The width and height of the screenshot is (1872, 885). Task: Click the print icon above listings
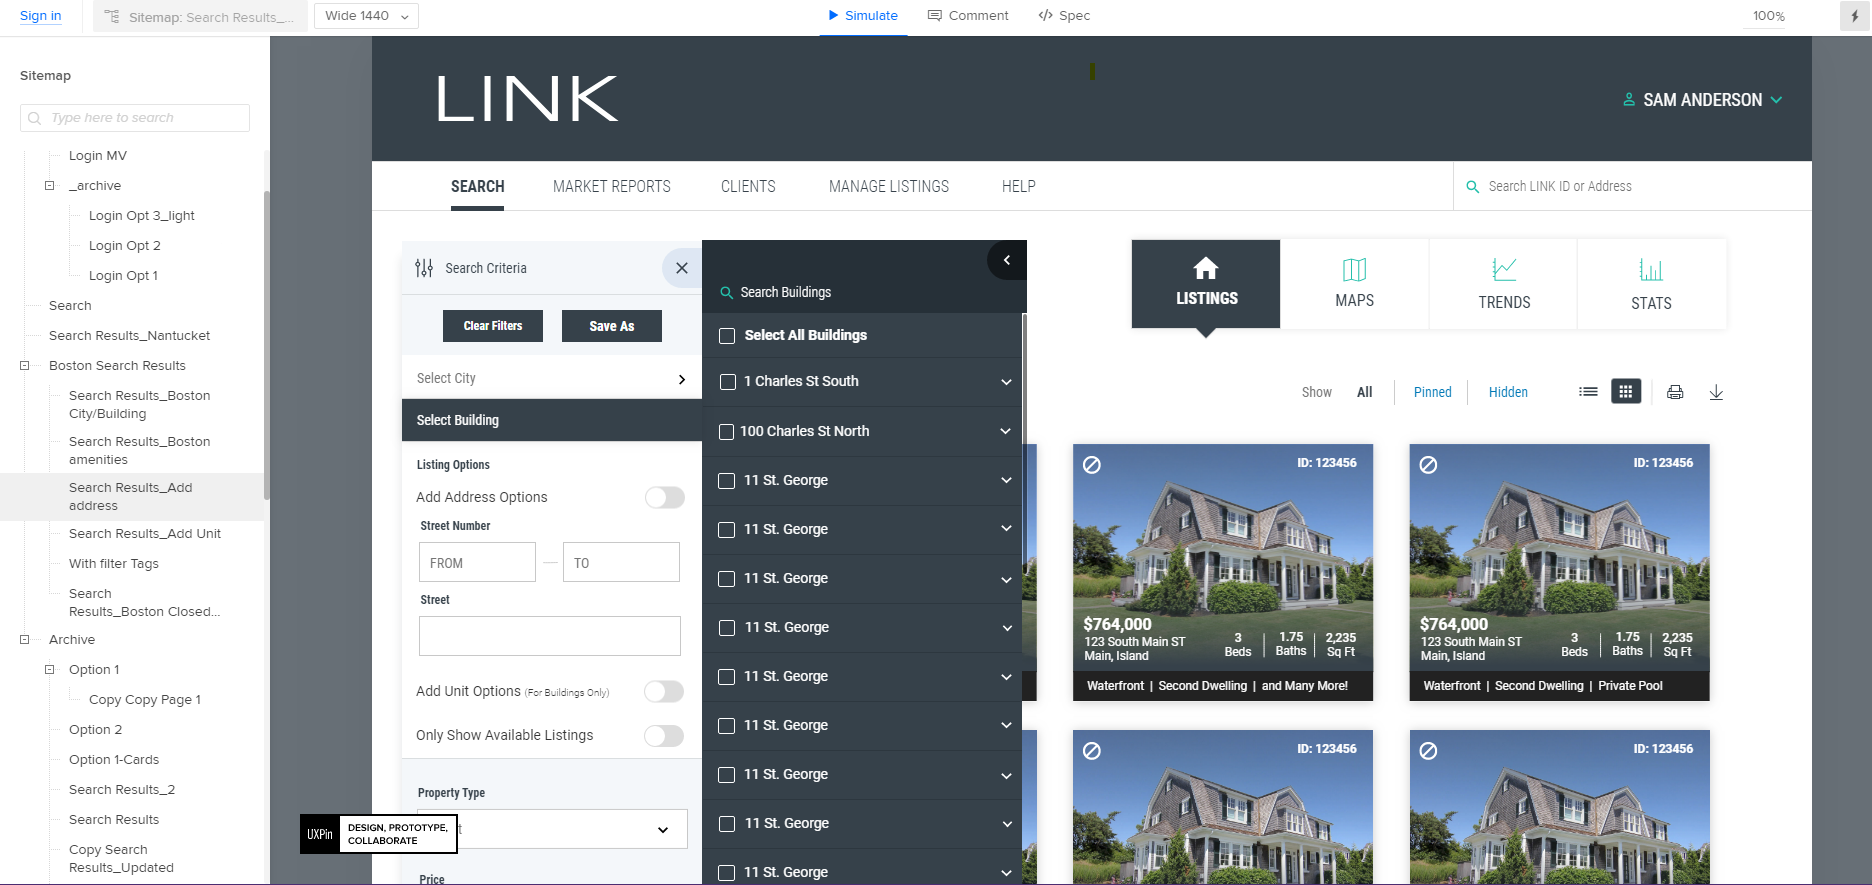[1675, 392]
